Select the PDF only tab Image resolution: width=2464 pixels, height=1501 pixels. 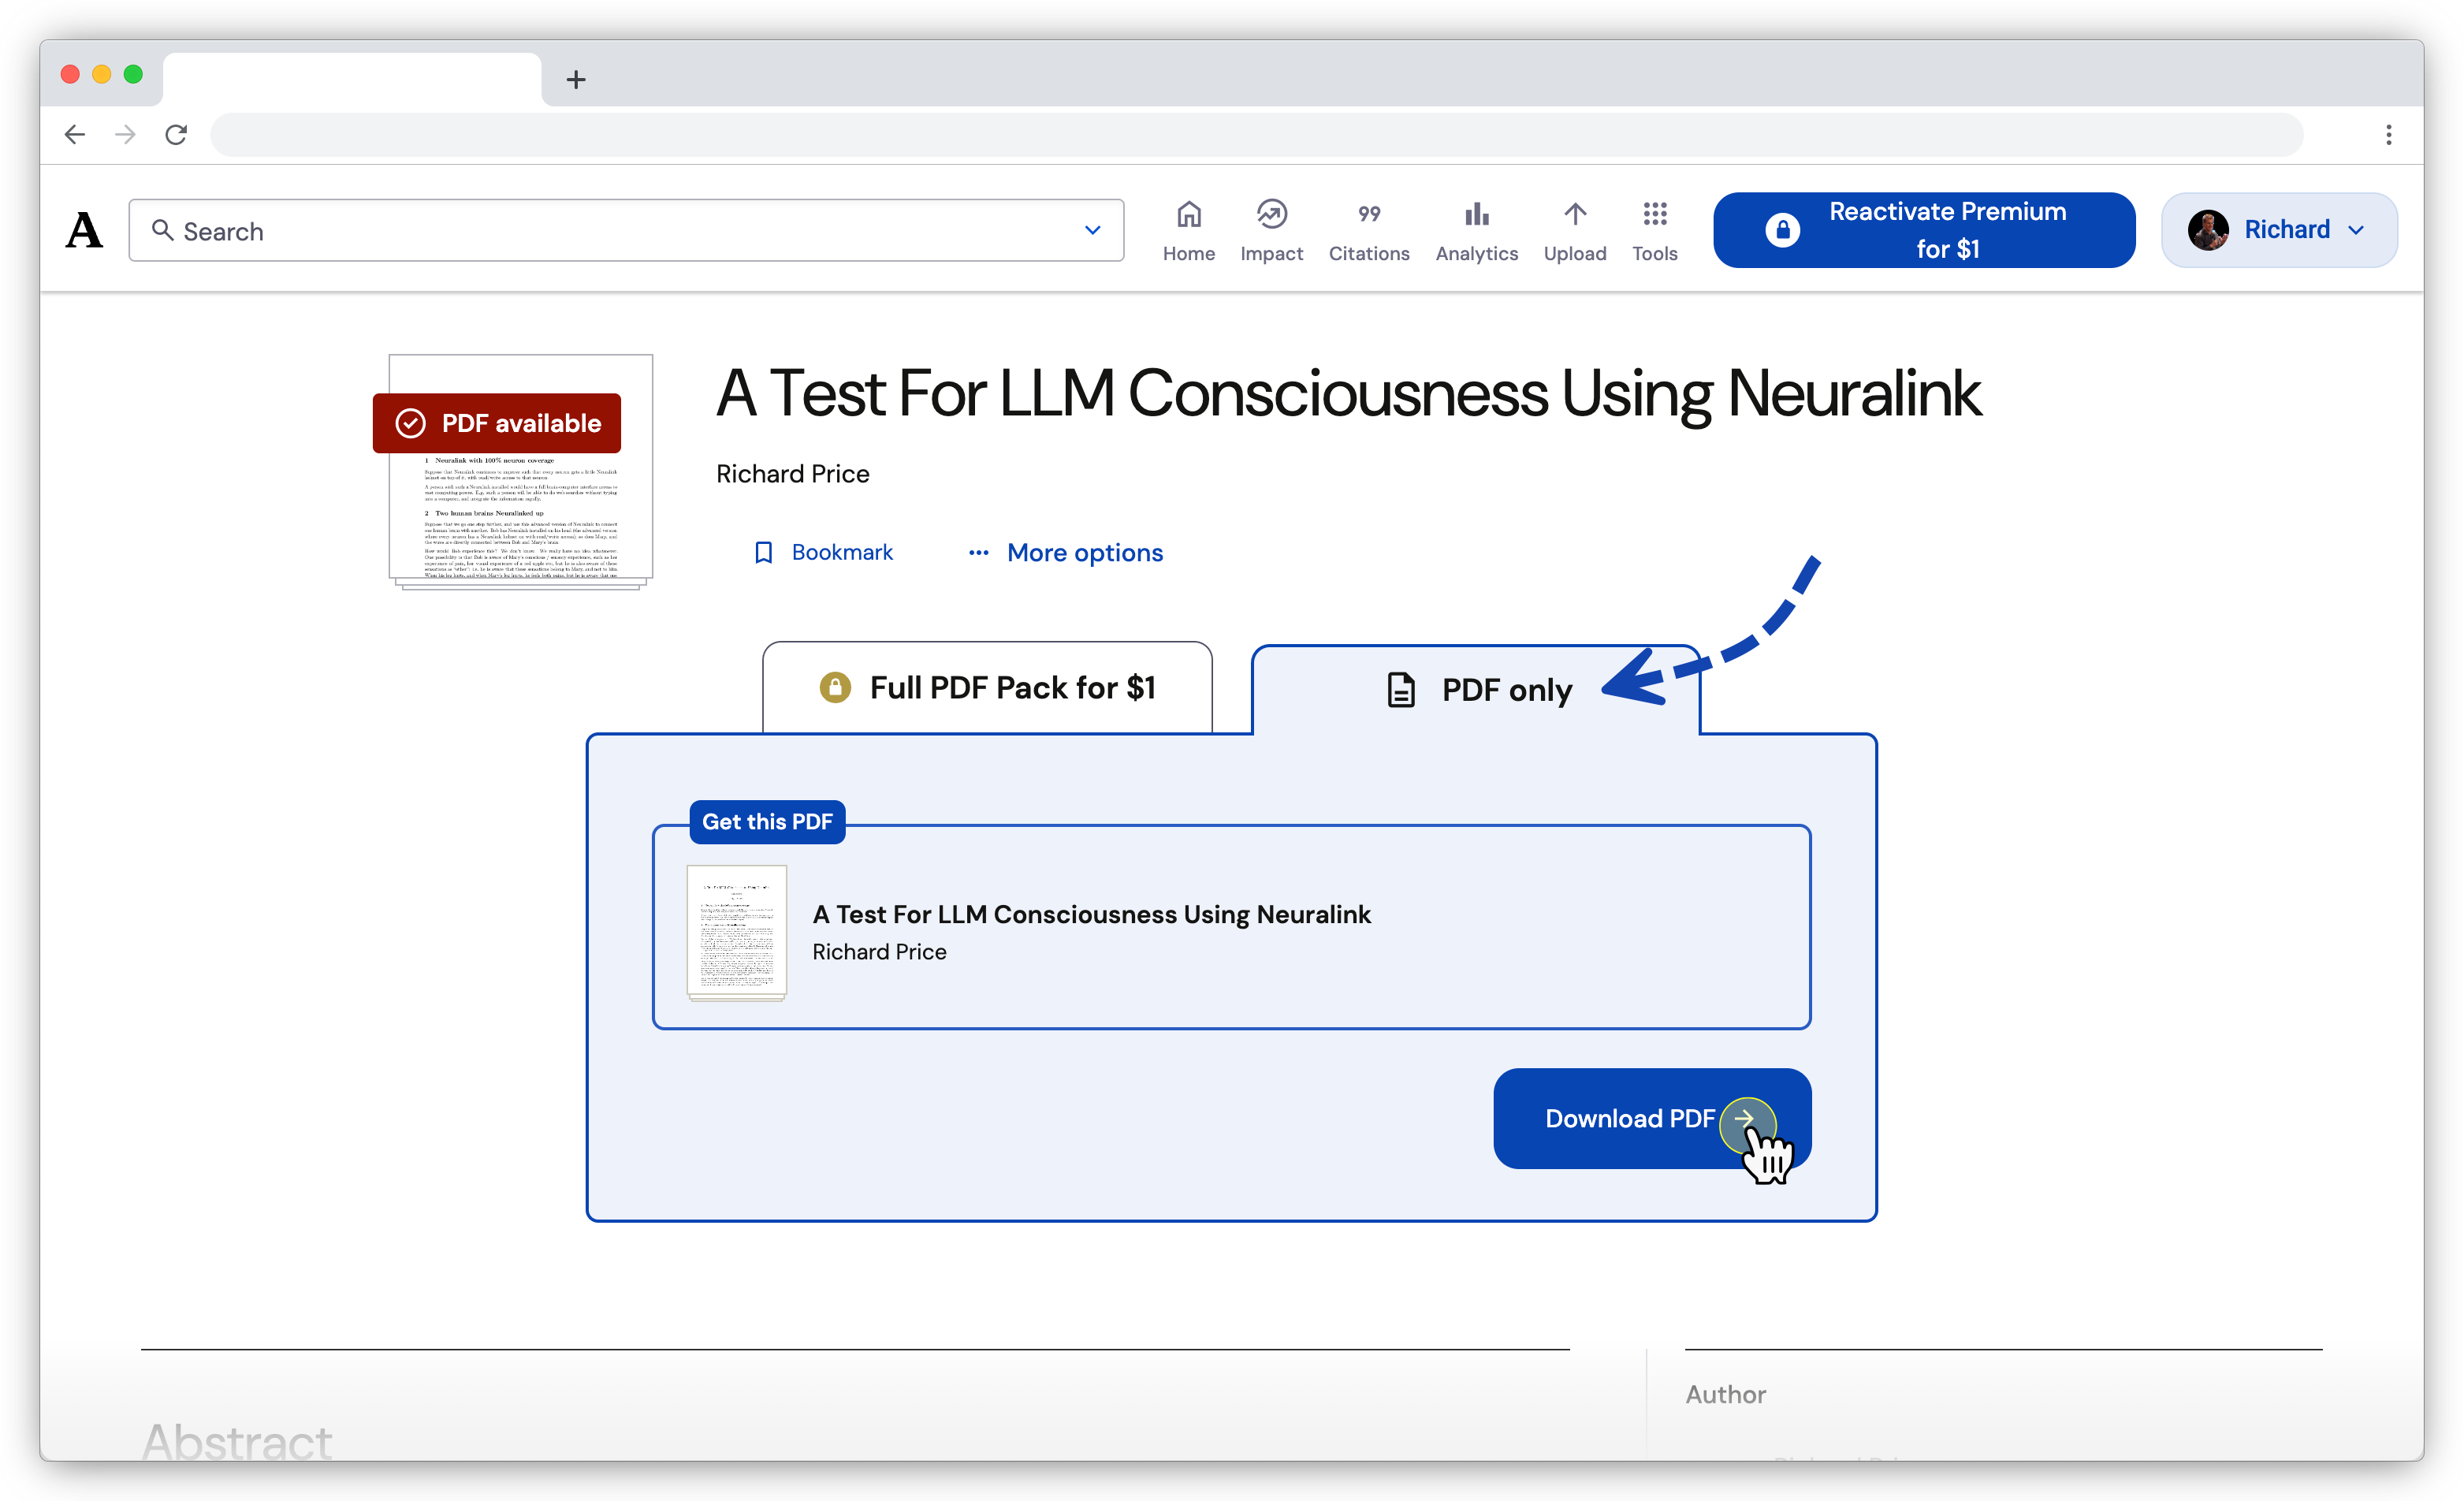coord(1476,690)
